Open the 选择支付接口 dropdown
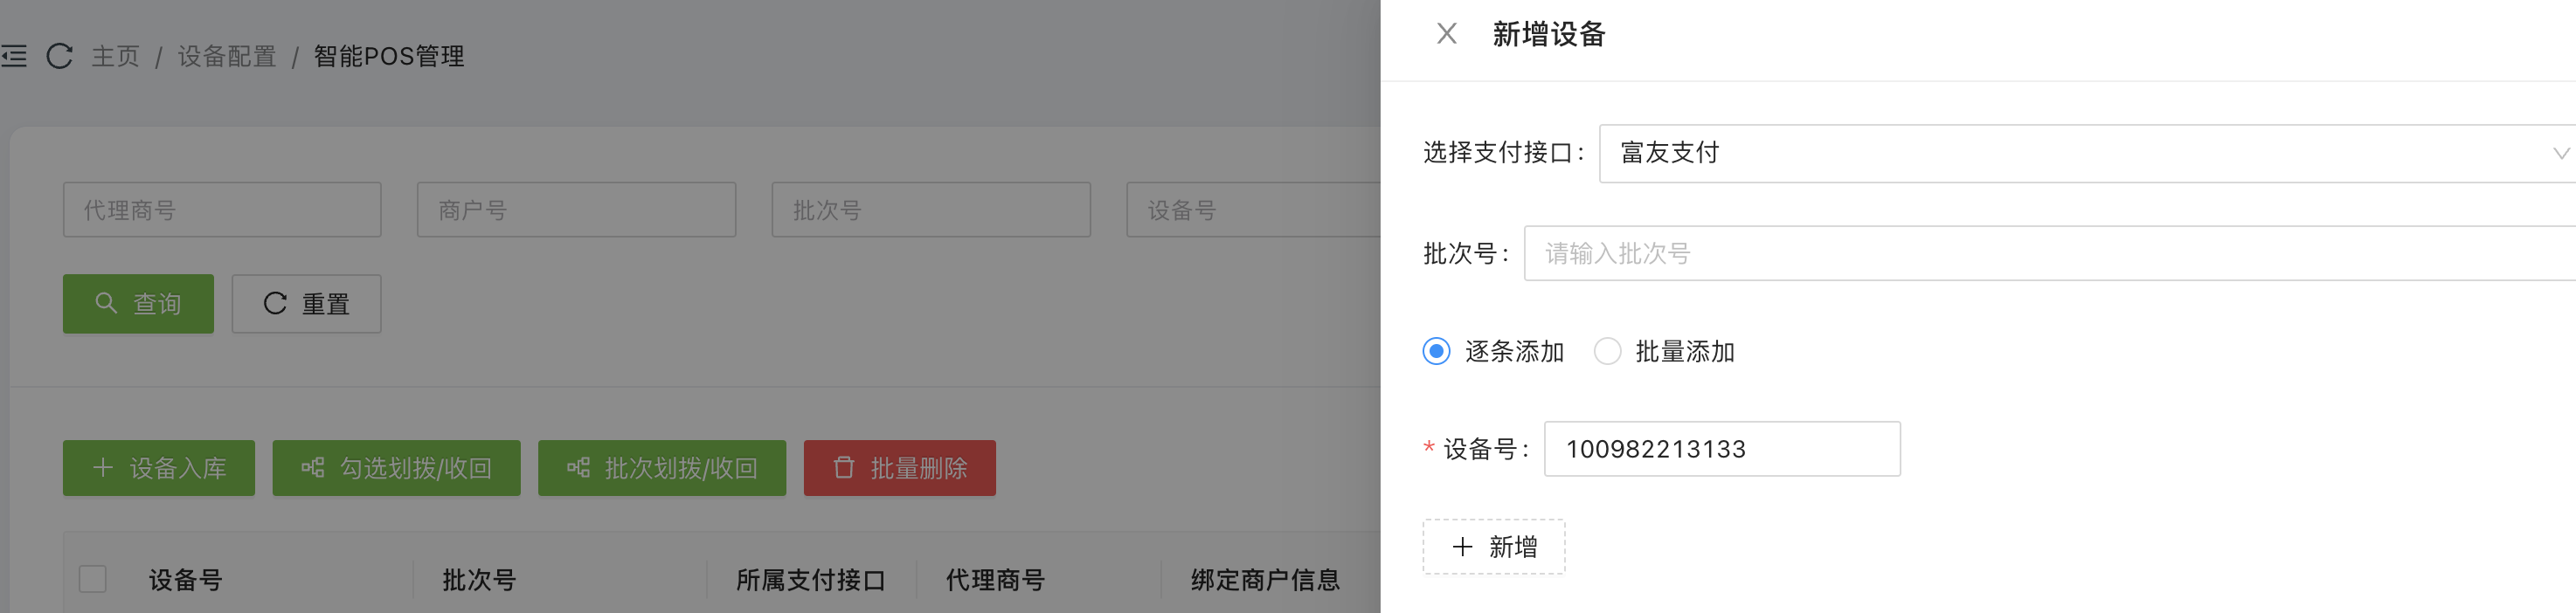Screen dimensions: 2576x613 2080,153
